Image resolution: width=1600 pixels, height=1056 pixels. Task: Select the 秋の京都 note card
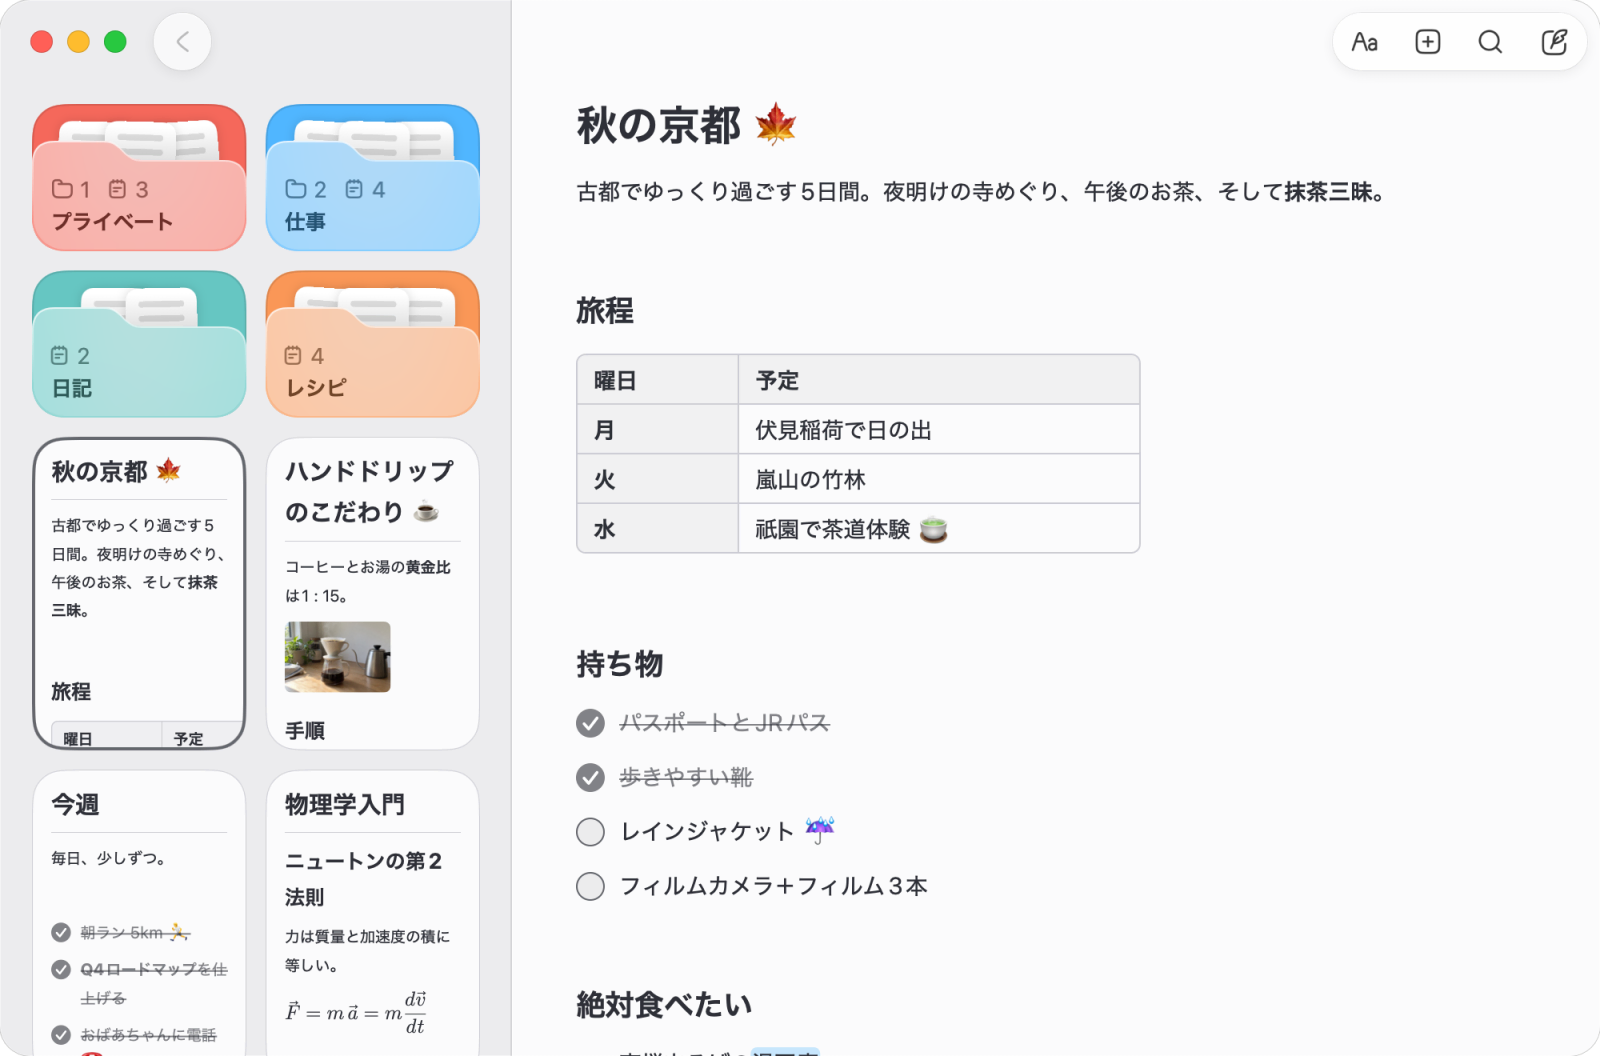coord(139,594)
